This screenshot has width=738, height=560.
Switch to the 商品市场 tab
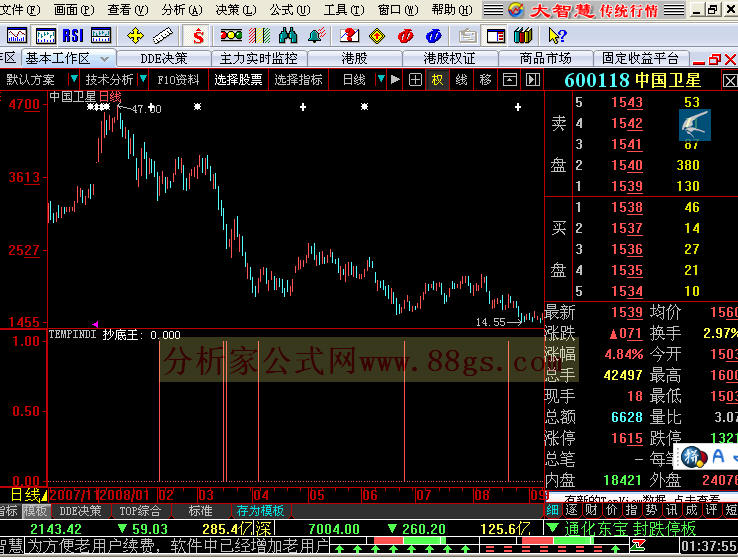[545, 58]
